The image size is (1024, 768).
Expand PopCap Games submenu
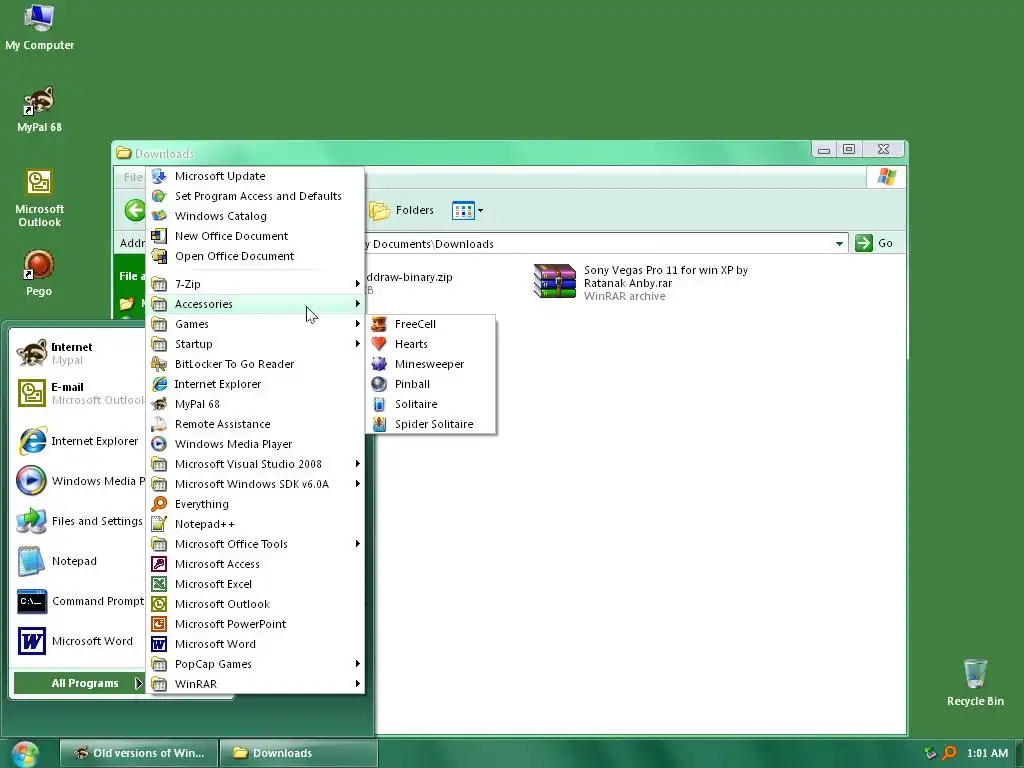tap(255, 664)
